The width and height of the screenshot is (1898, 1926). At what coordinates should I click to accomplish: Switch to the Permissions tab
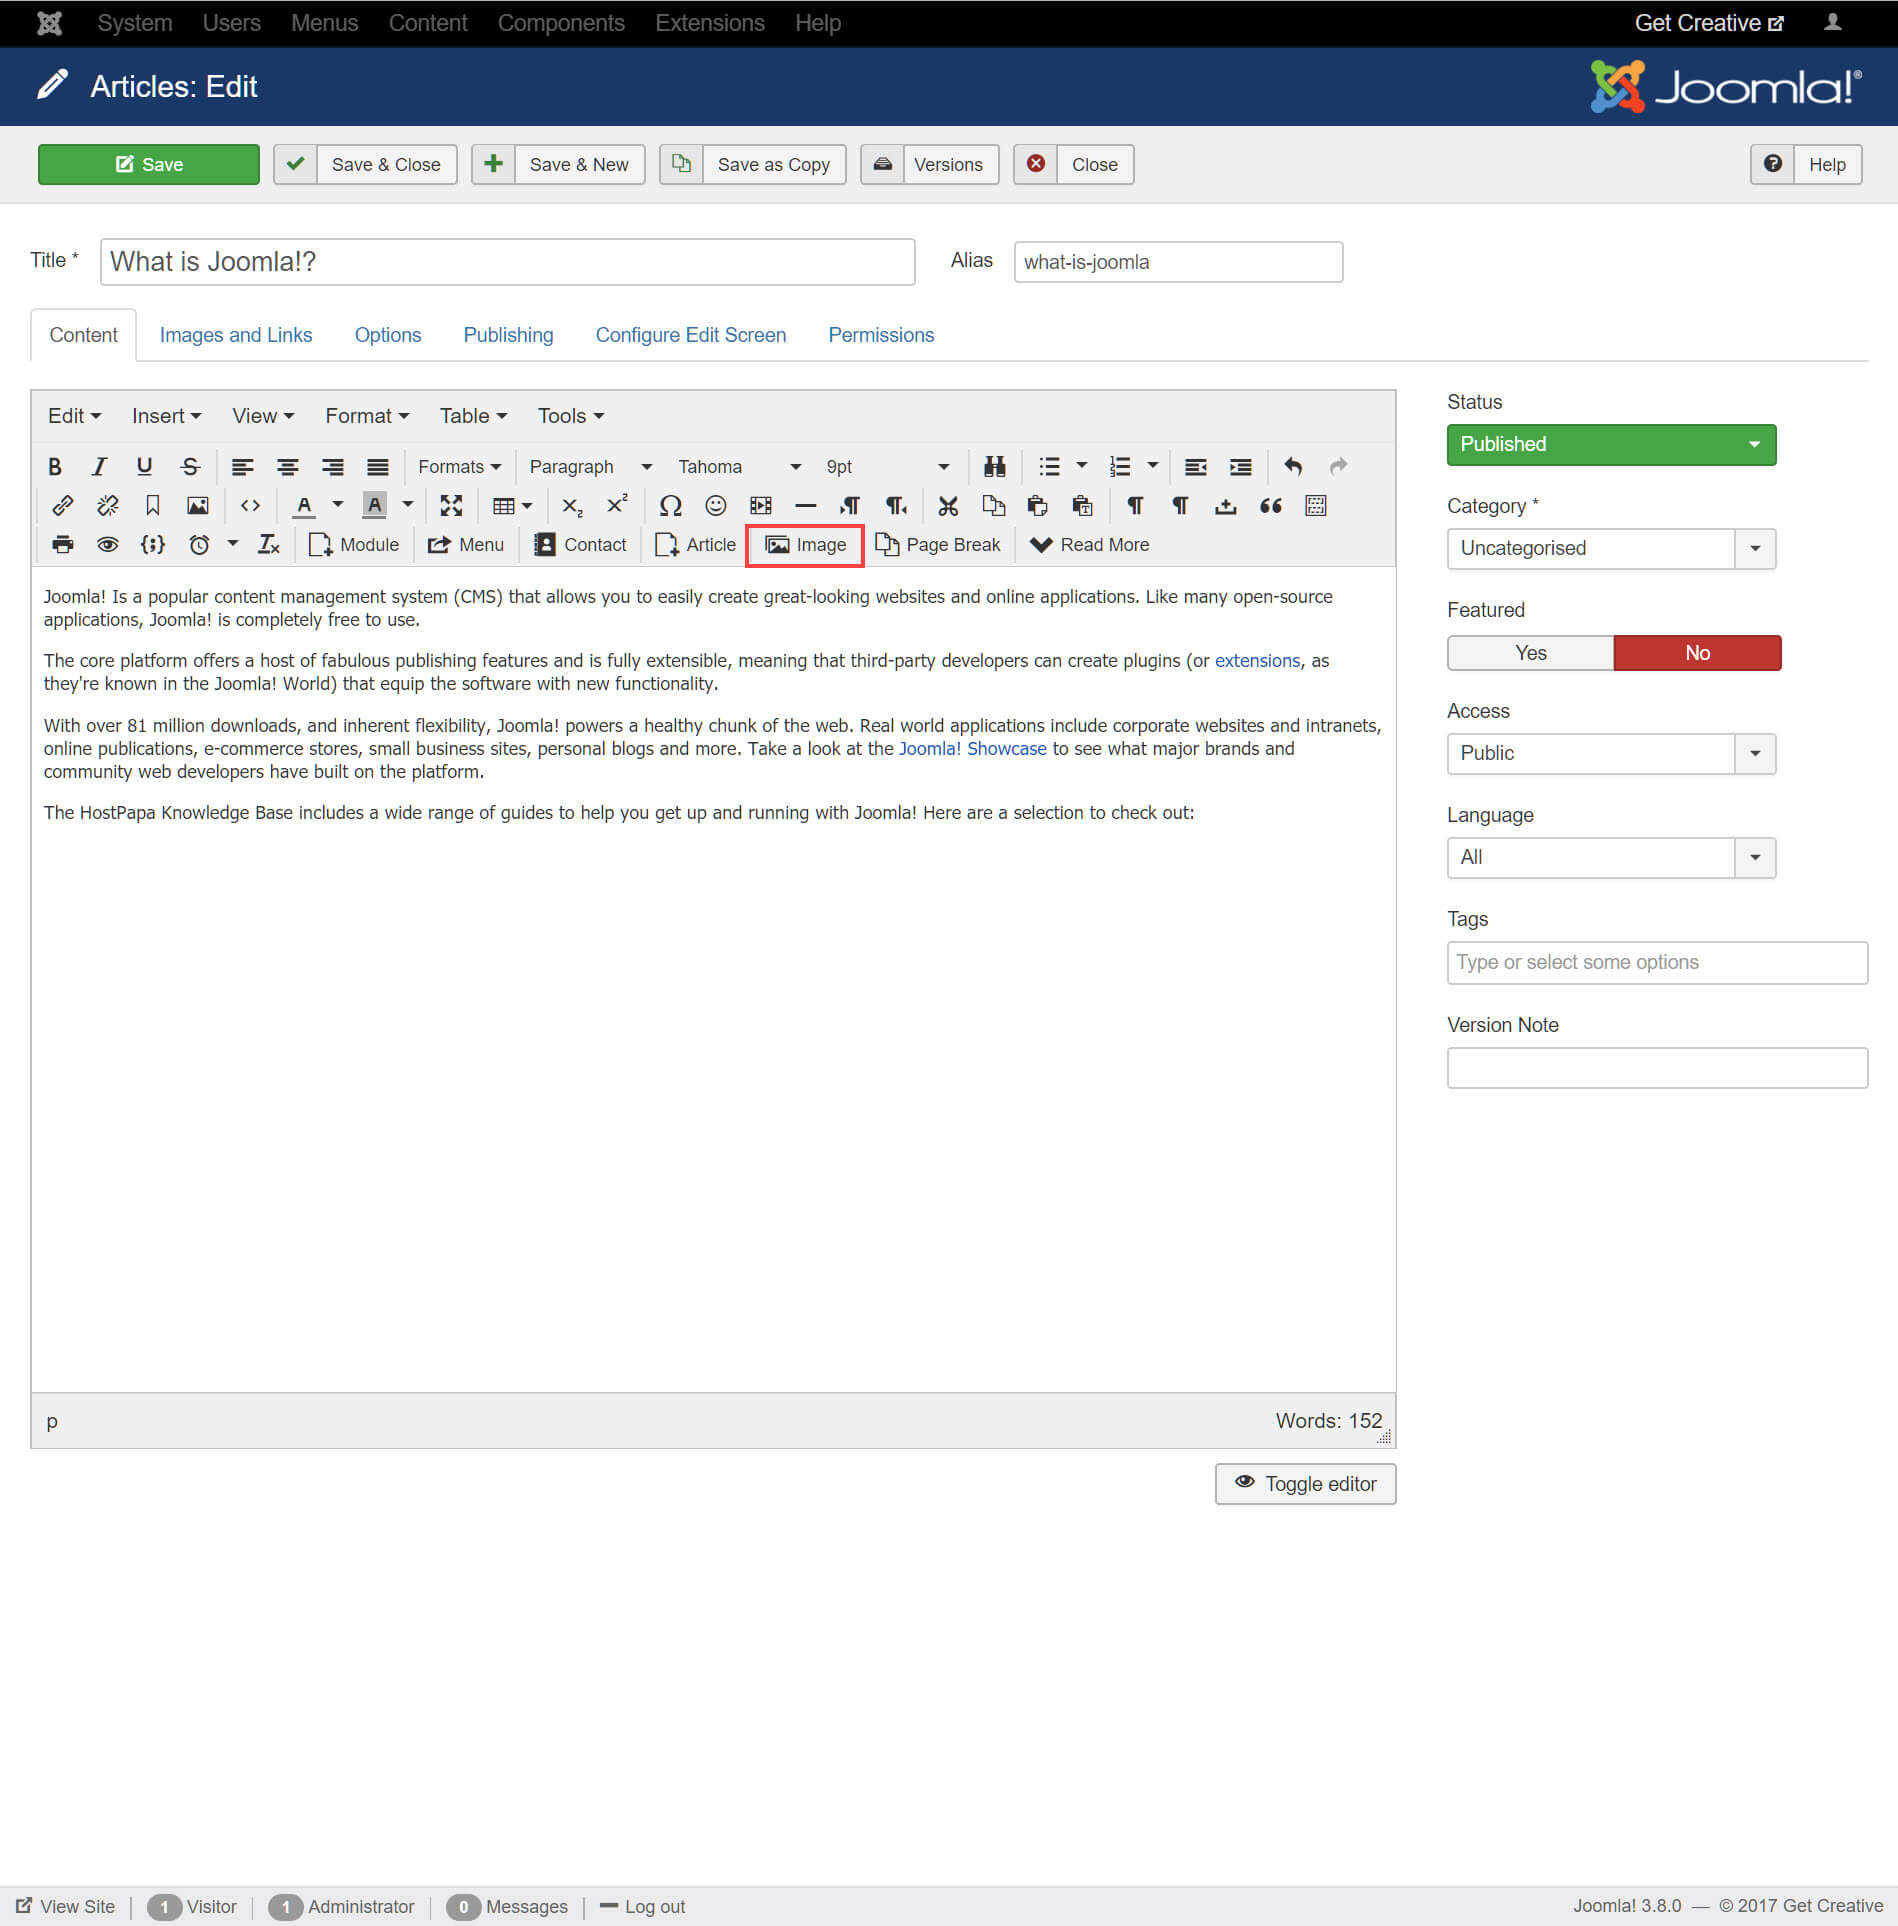(881, 335)
